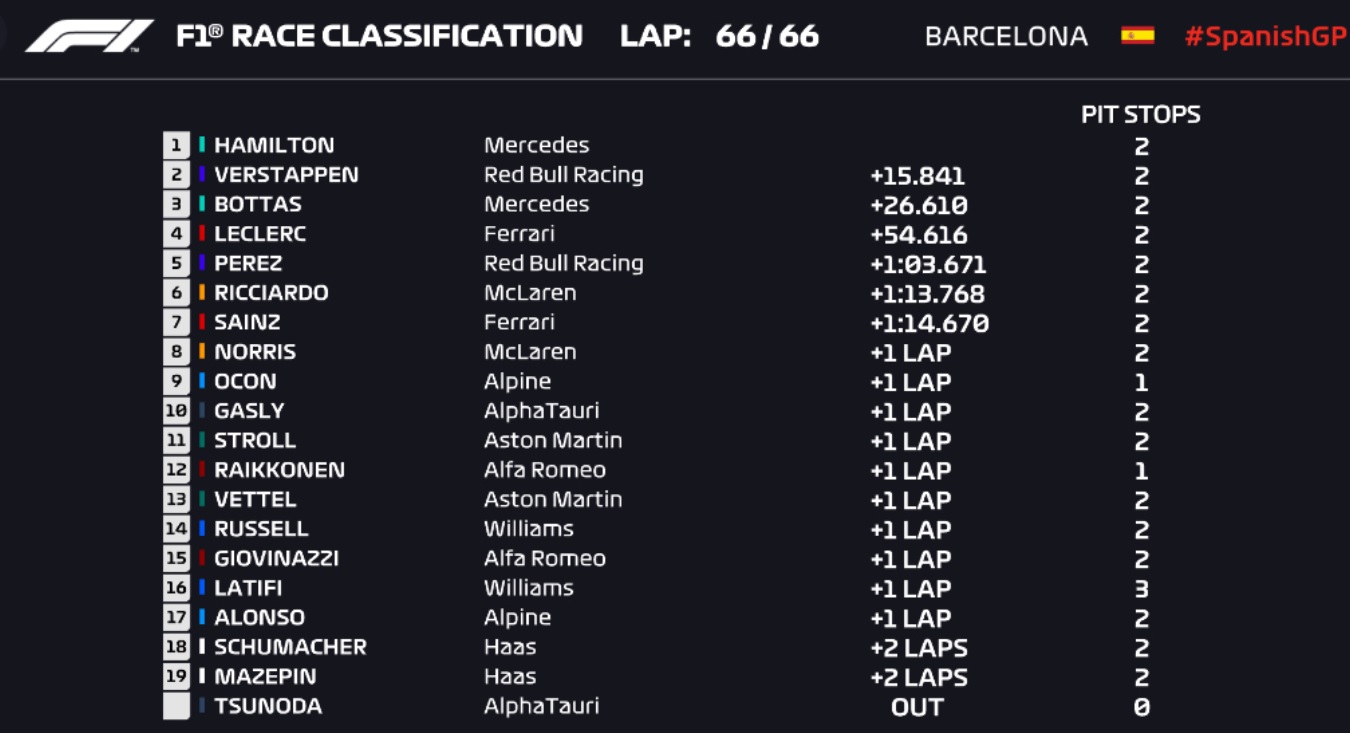Click the Spanish flag icon
The height and width of the screenshot is (733, 1350).
point(1137,36)
